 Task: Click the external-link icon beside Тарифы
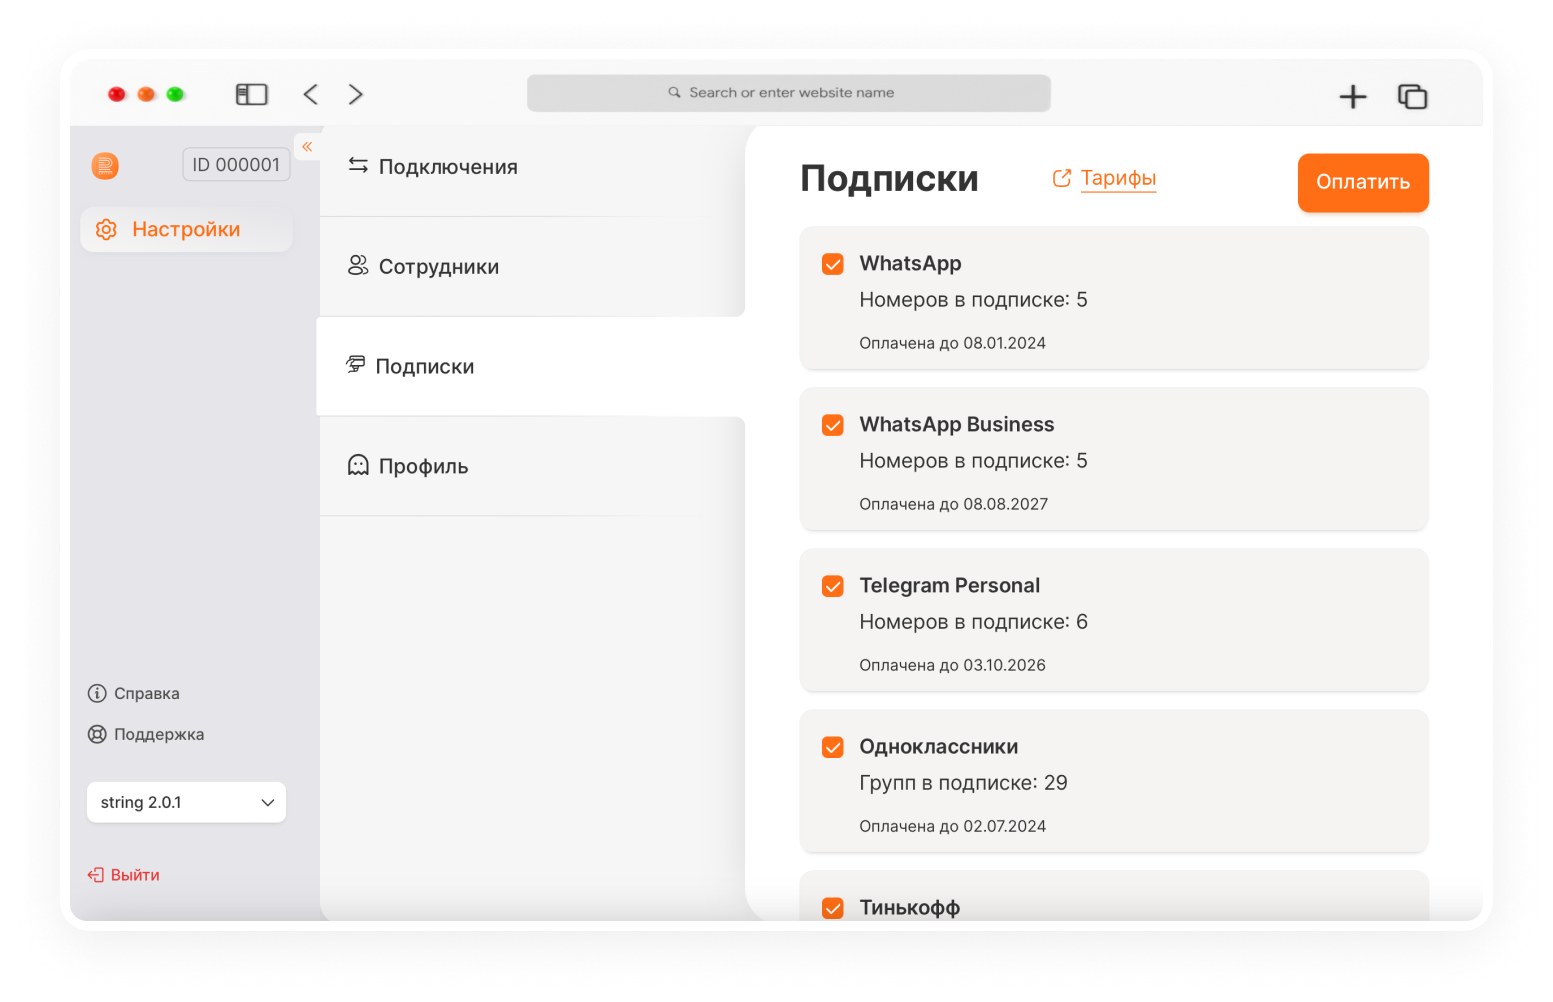(x=1062, y=178)
